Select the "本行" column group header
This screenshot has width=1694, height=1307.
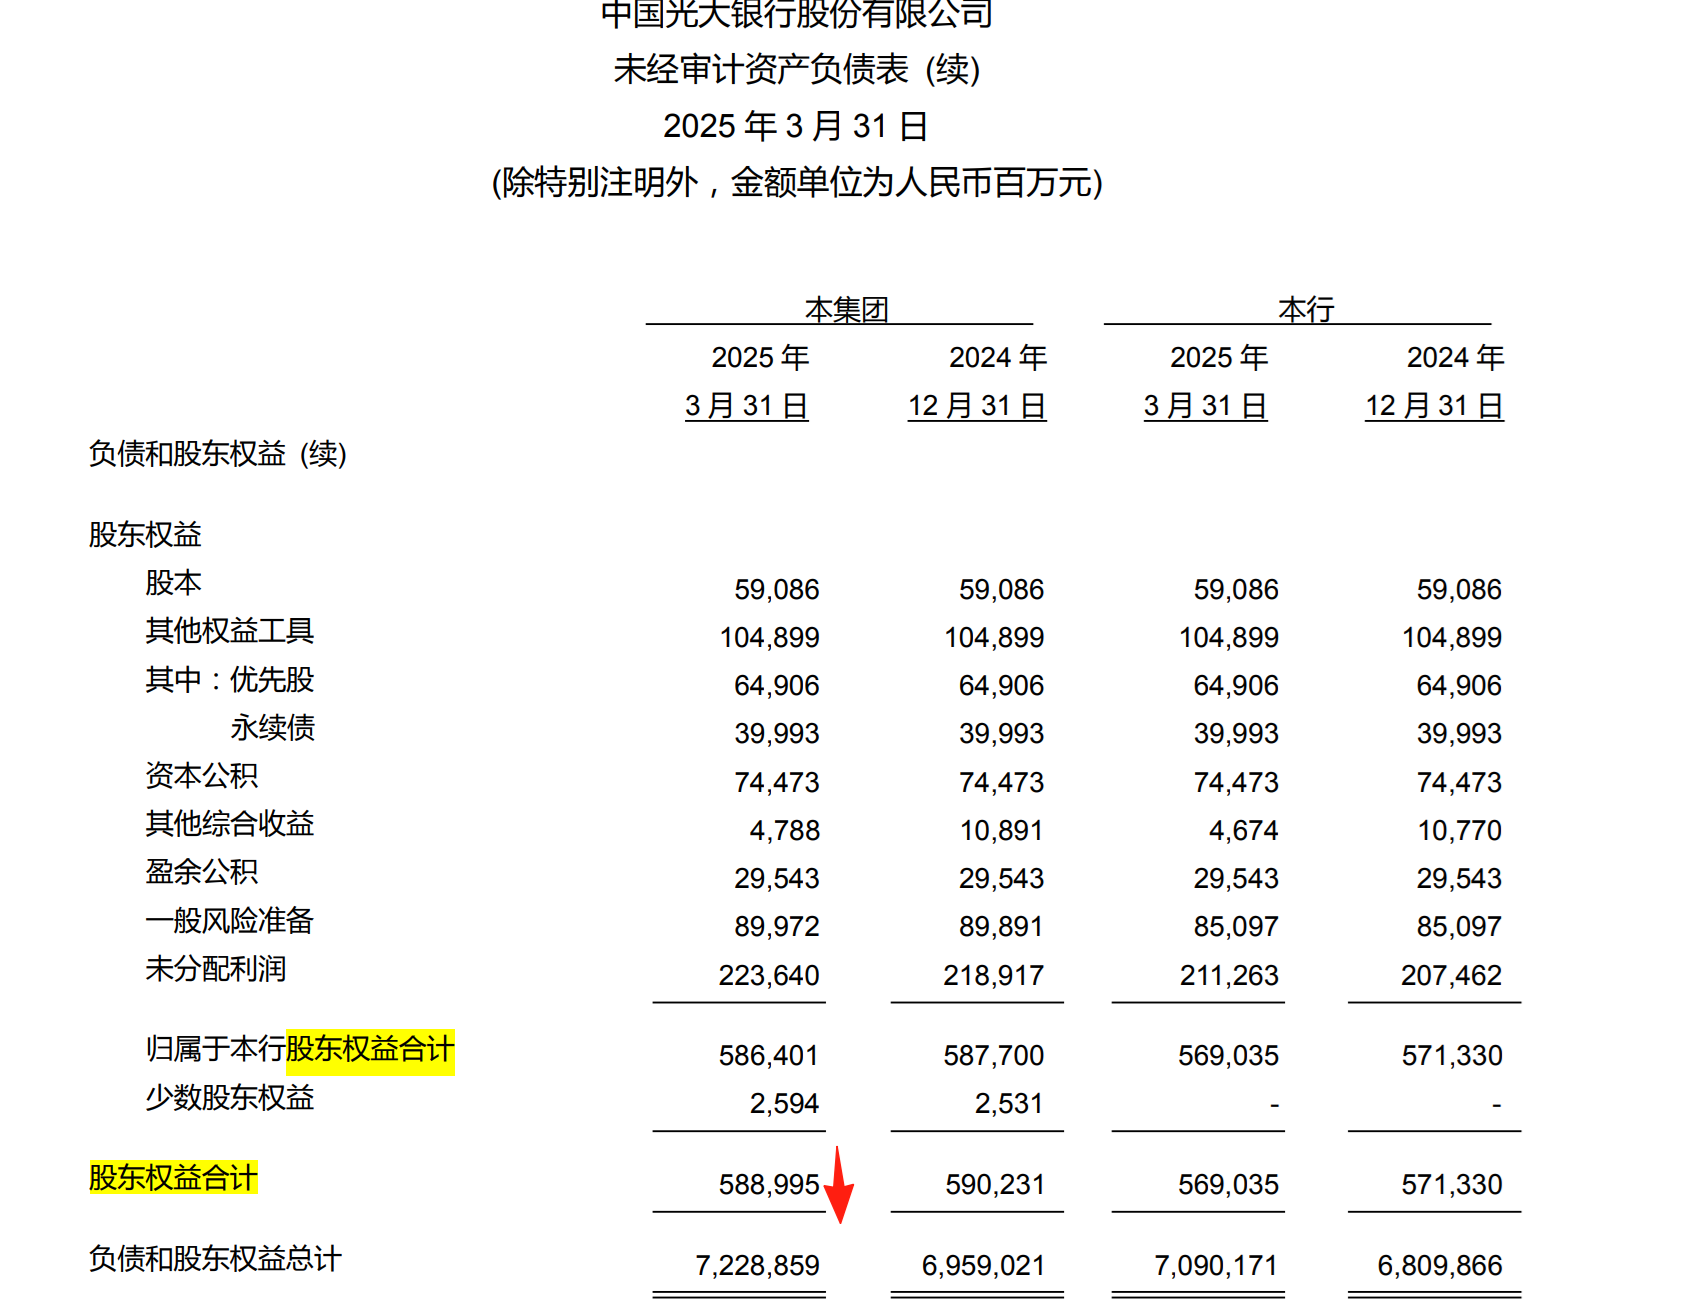click(x=1306, y=310)
